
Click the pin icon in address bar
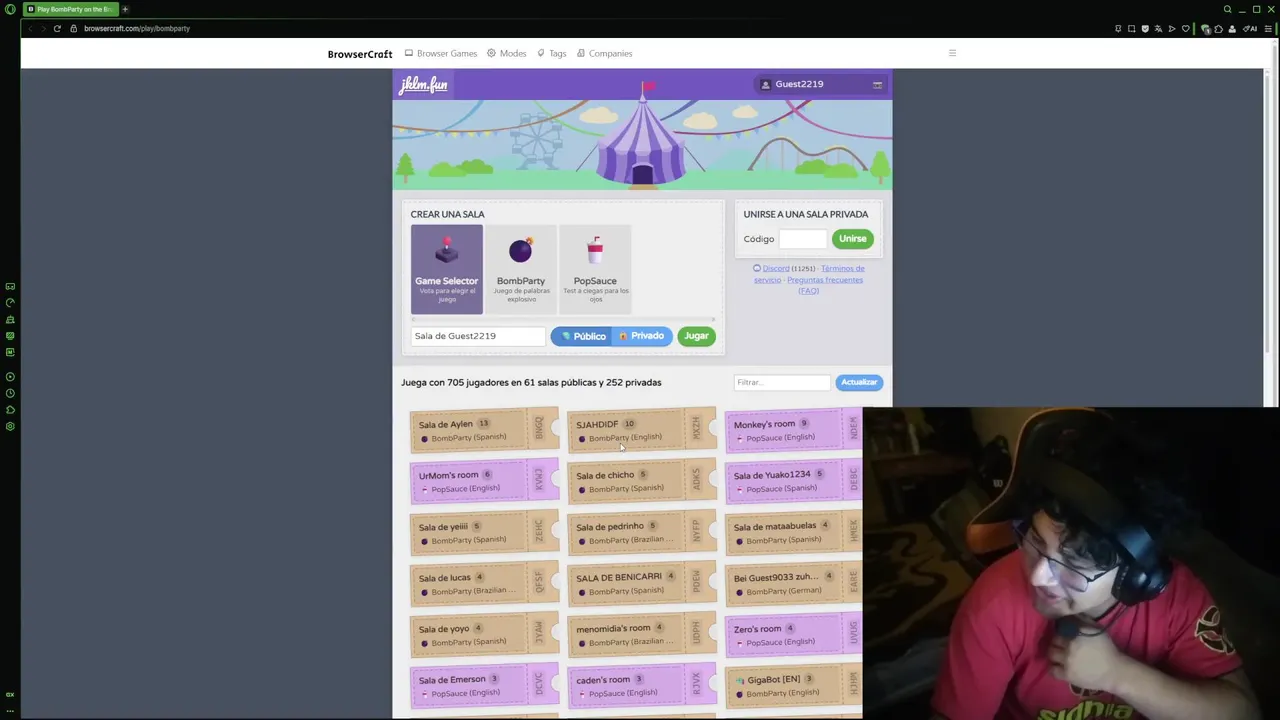click(1118, 28)
